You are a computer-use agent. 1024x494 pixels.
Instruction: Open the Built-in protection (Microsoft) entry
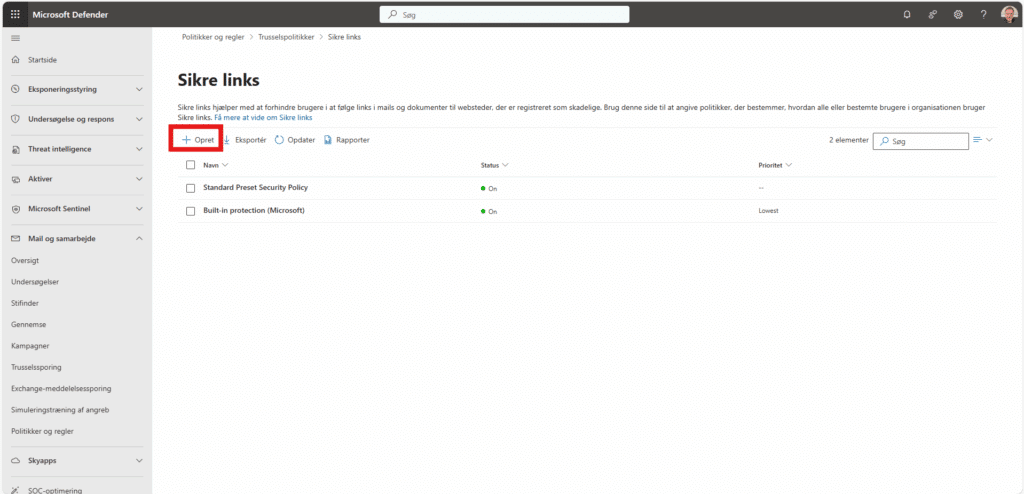[254, 210]
